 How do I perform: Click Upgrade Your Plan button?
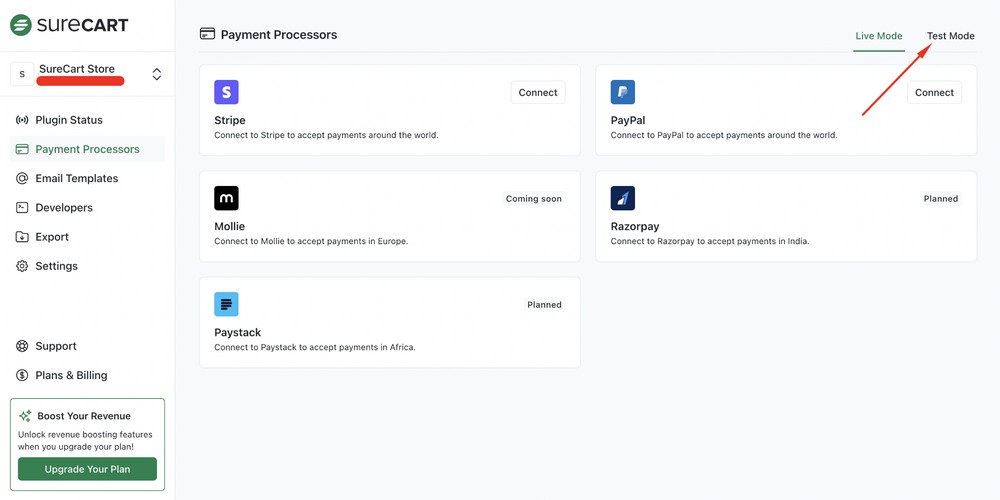click(x=87, y=469)
